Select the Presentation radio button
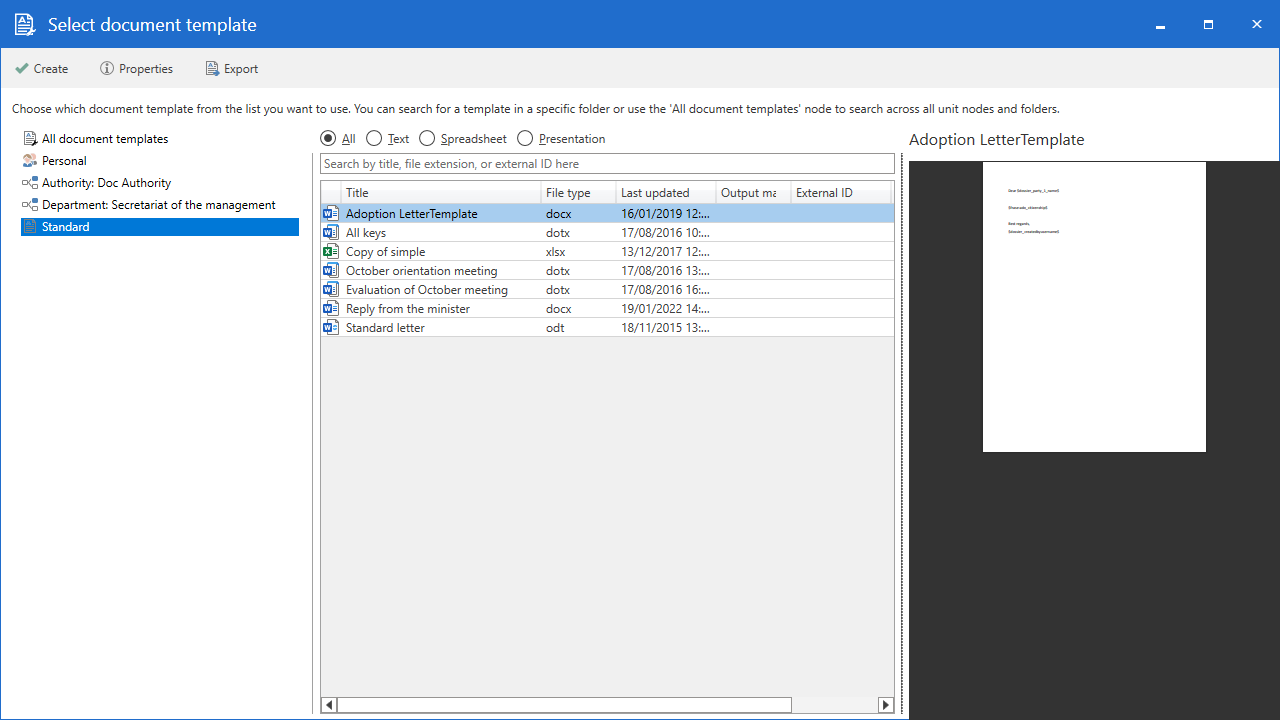Viewport: 1280px width, 720px height. (x=525, y=139)
